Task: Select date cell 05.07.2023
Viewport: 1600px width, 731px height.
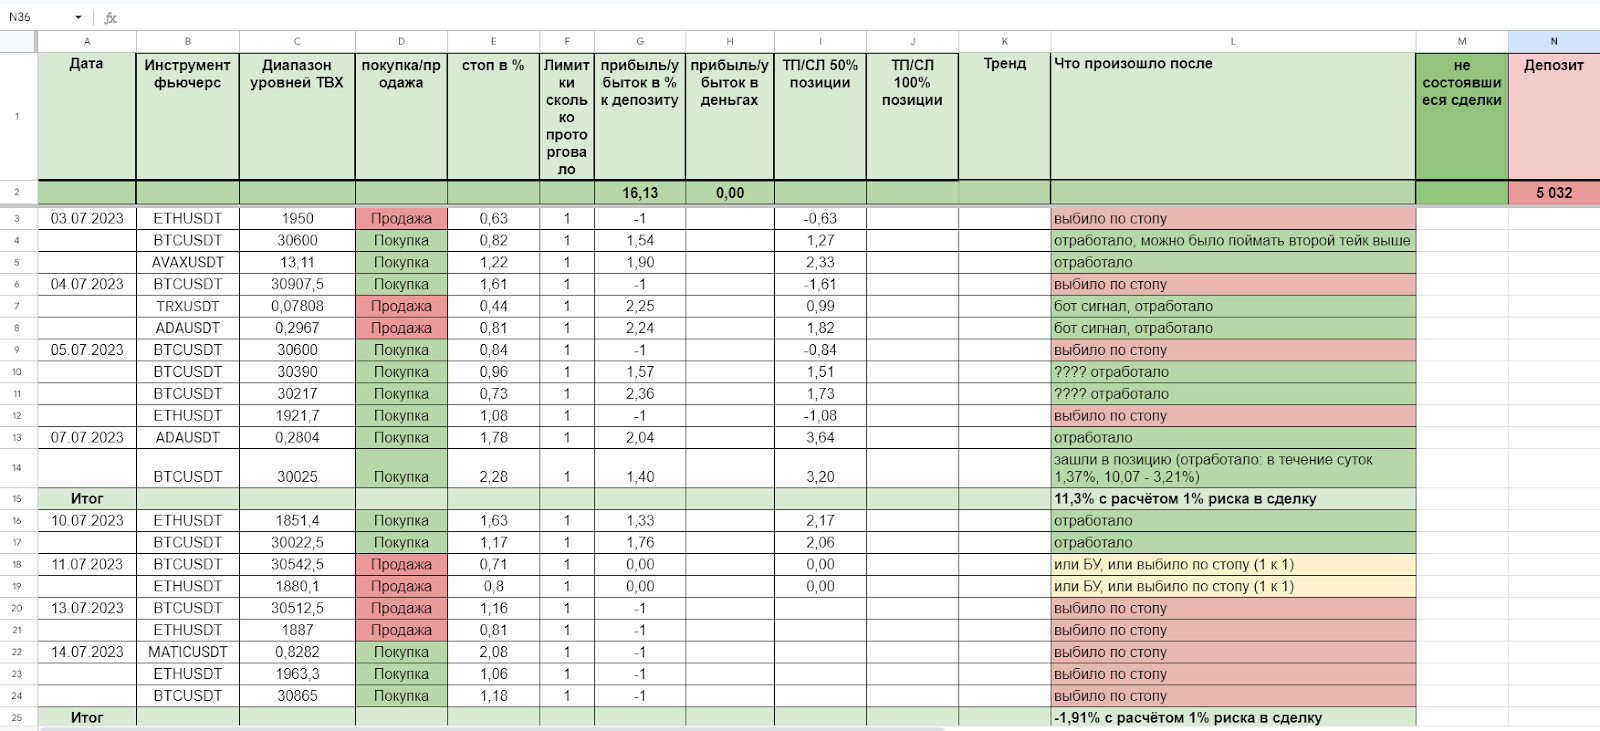Action: [x=87, y=350]
